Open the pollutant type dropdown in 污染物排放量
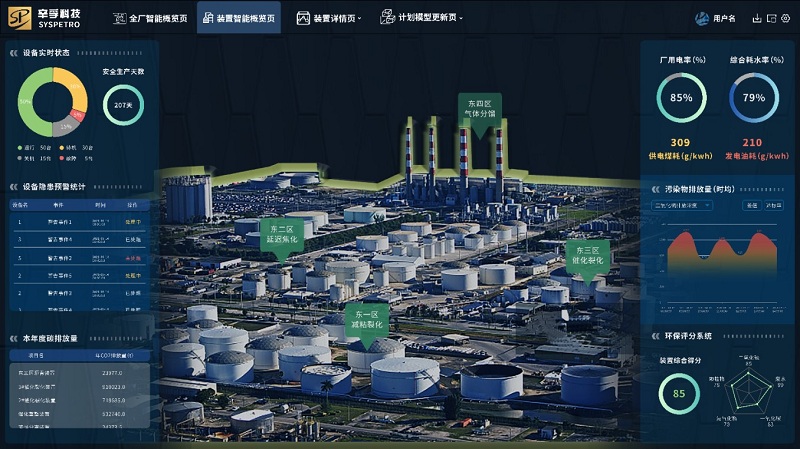 coord(681,205)
